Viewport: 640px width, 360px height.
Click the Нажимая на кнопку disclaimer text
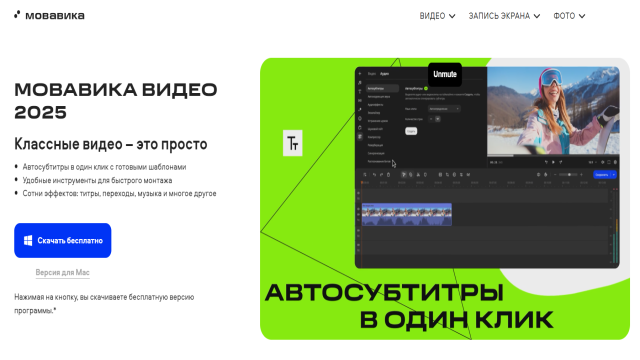coord(104,304)
